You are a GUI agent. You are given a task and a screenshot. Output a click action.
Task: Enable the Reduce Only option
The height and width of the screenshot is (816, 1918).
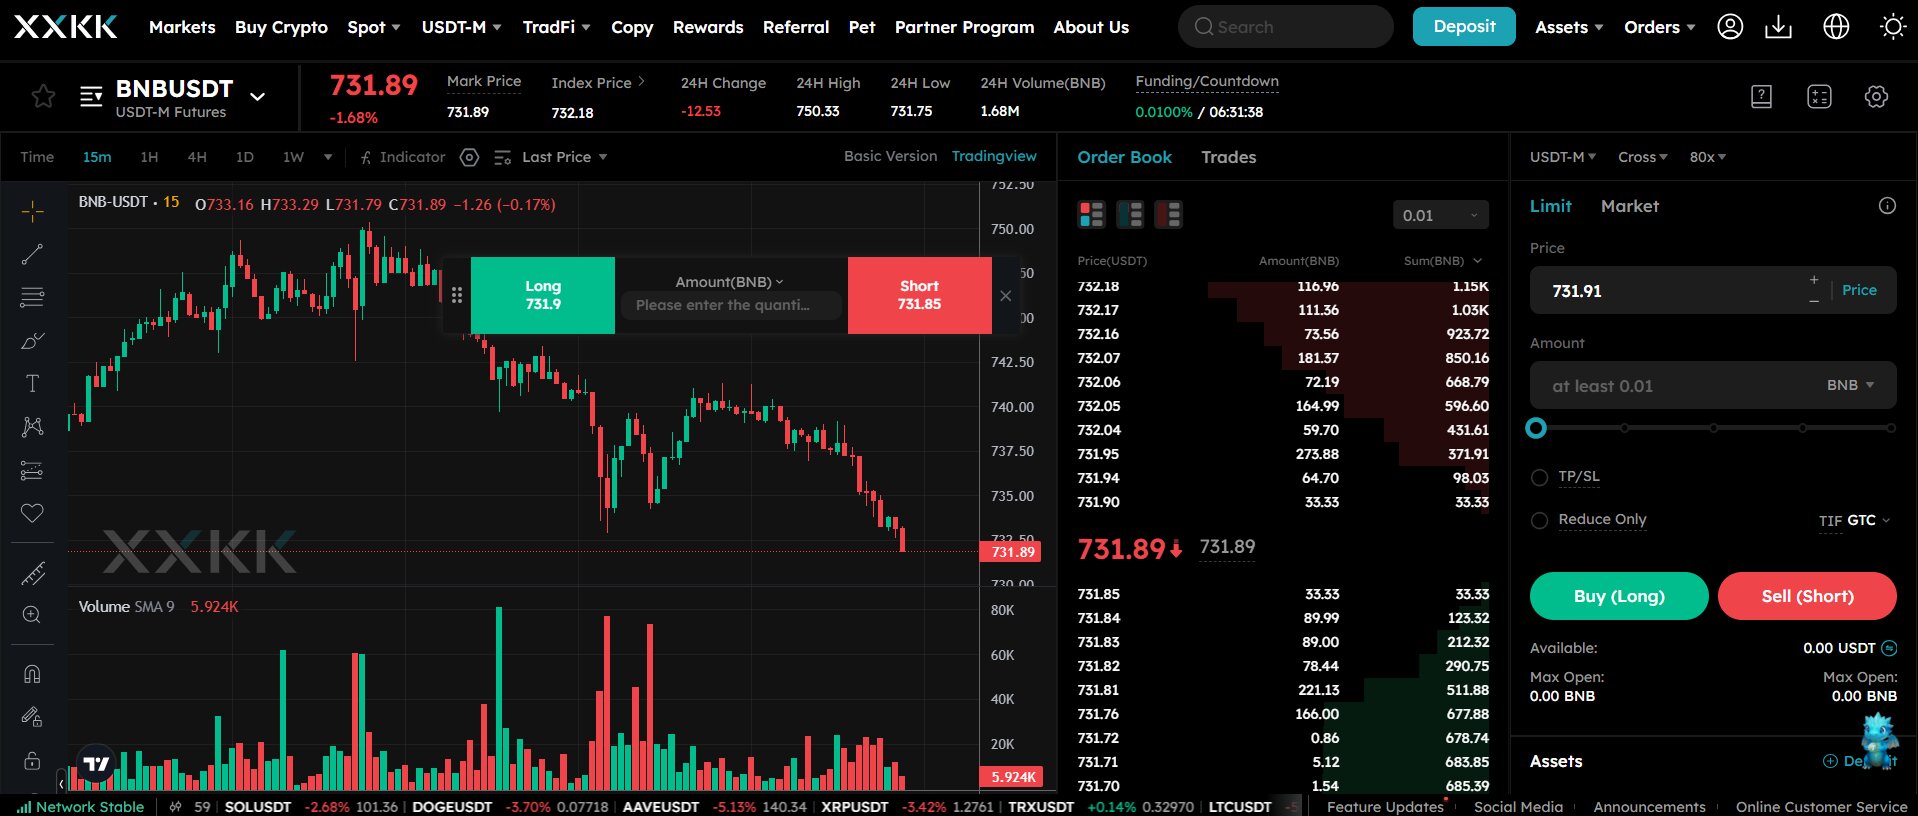1539,520
